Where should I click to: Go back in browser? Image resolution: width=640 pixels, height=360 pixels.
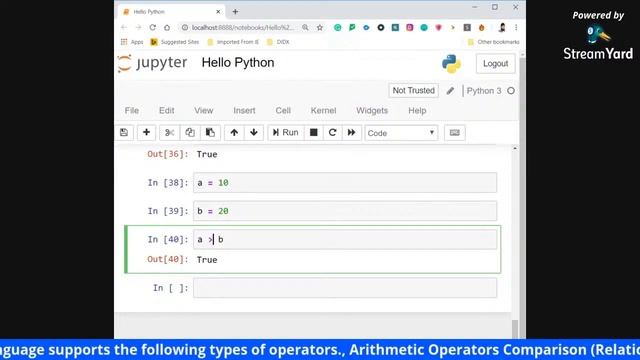pos(124,27)
